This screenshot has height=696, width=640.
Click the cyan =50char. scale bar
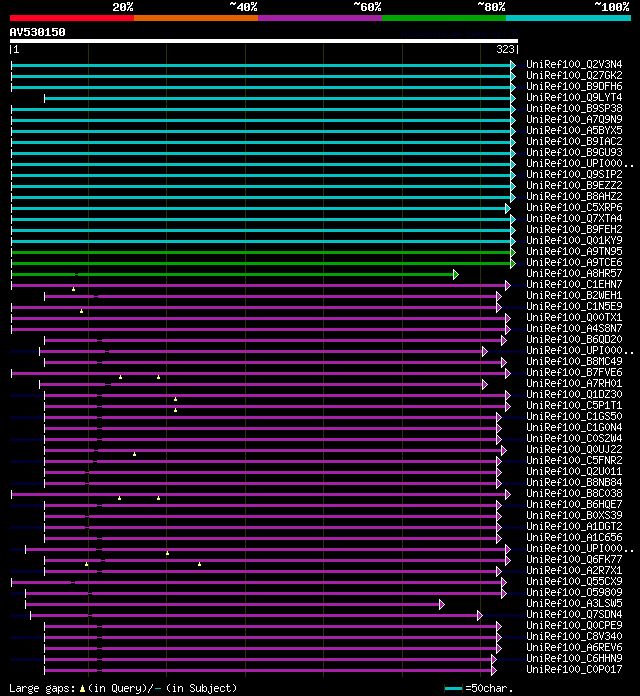tap(454, 689)
